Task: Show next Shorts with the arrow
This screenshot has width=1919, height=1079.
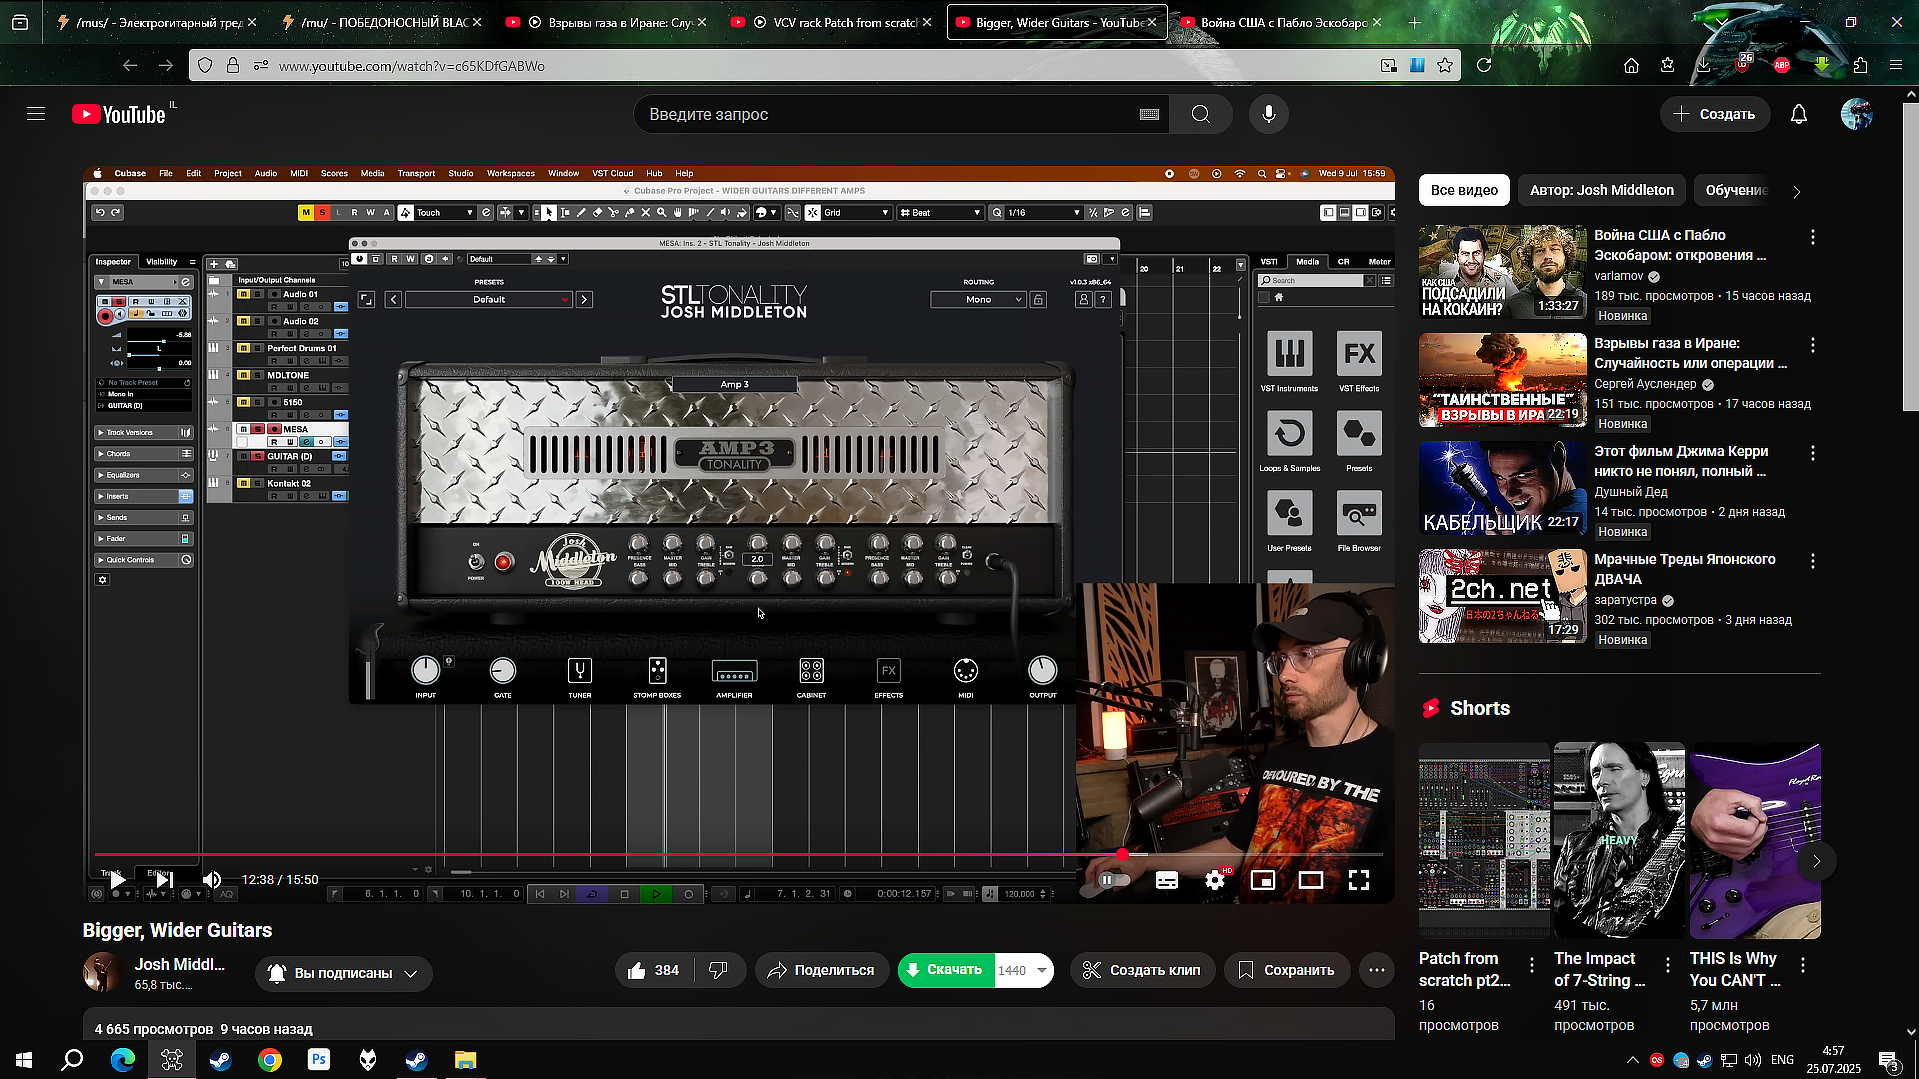Action: [x=1816, y=861]
